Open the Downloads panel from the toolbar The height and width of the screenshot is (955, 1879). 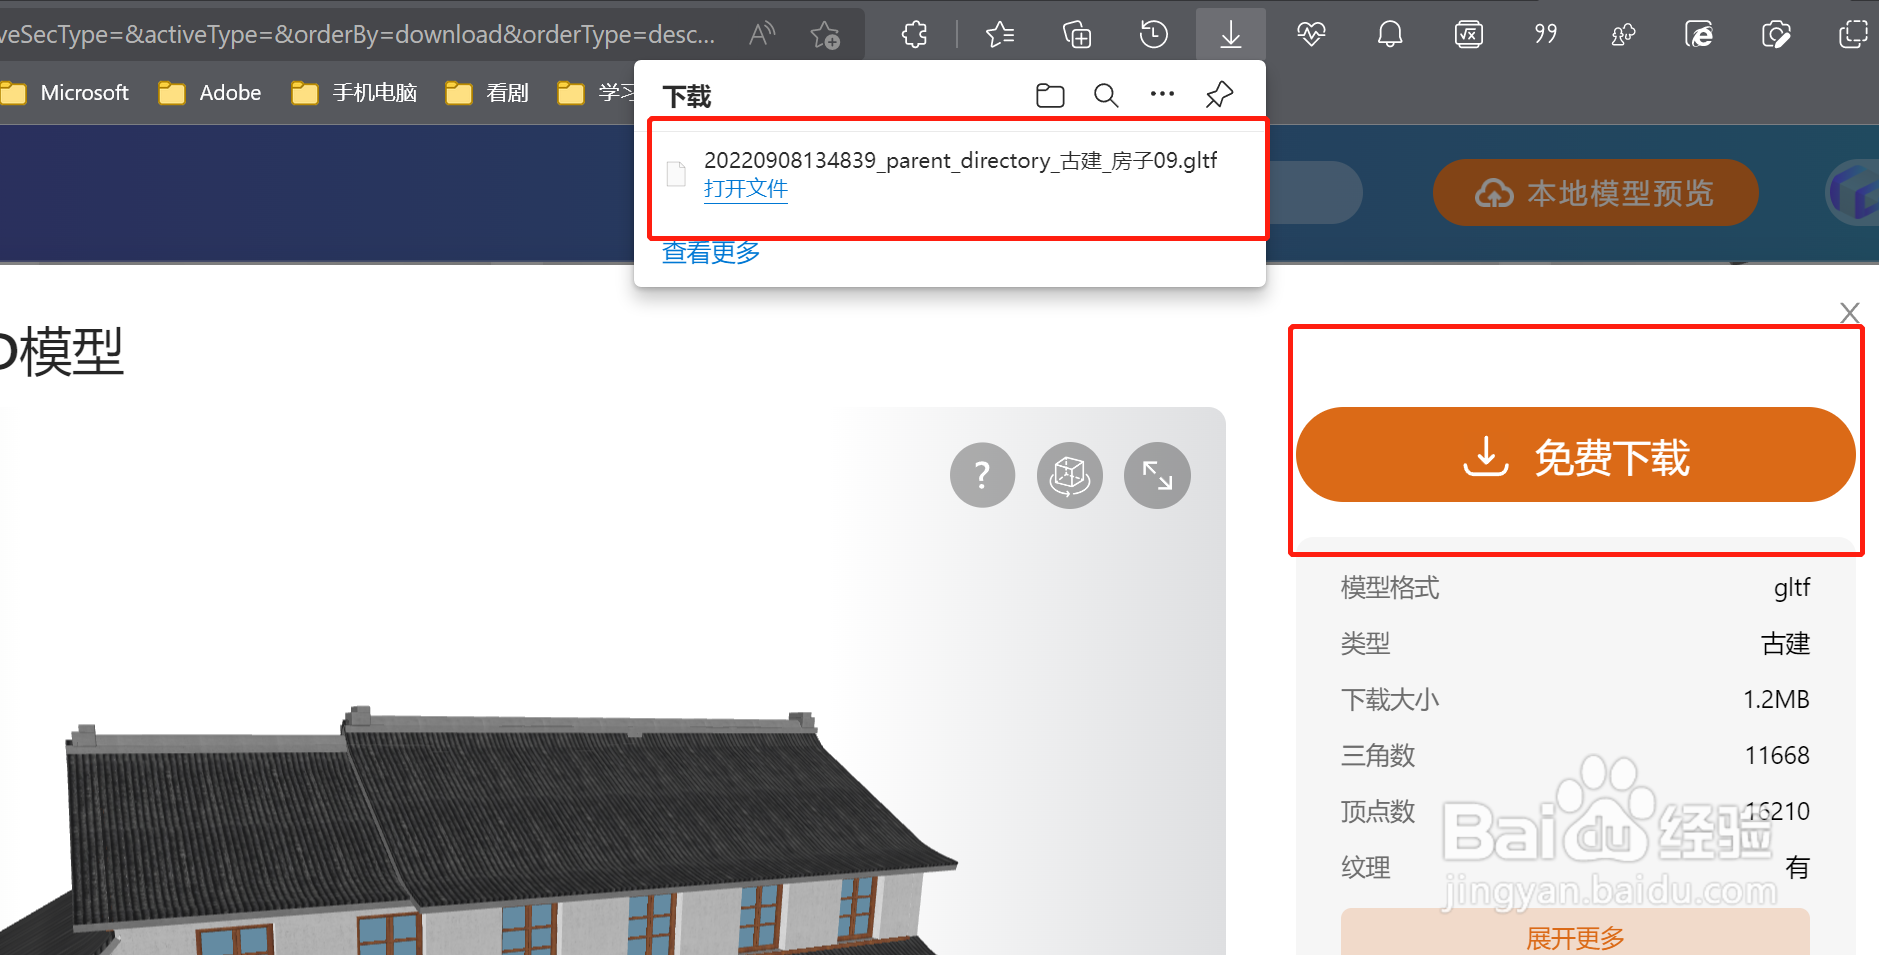click(x=1231, y=33)
